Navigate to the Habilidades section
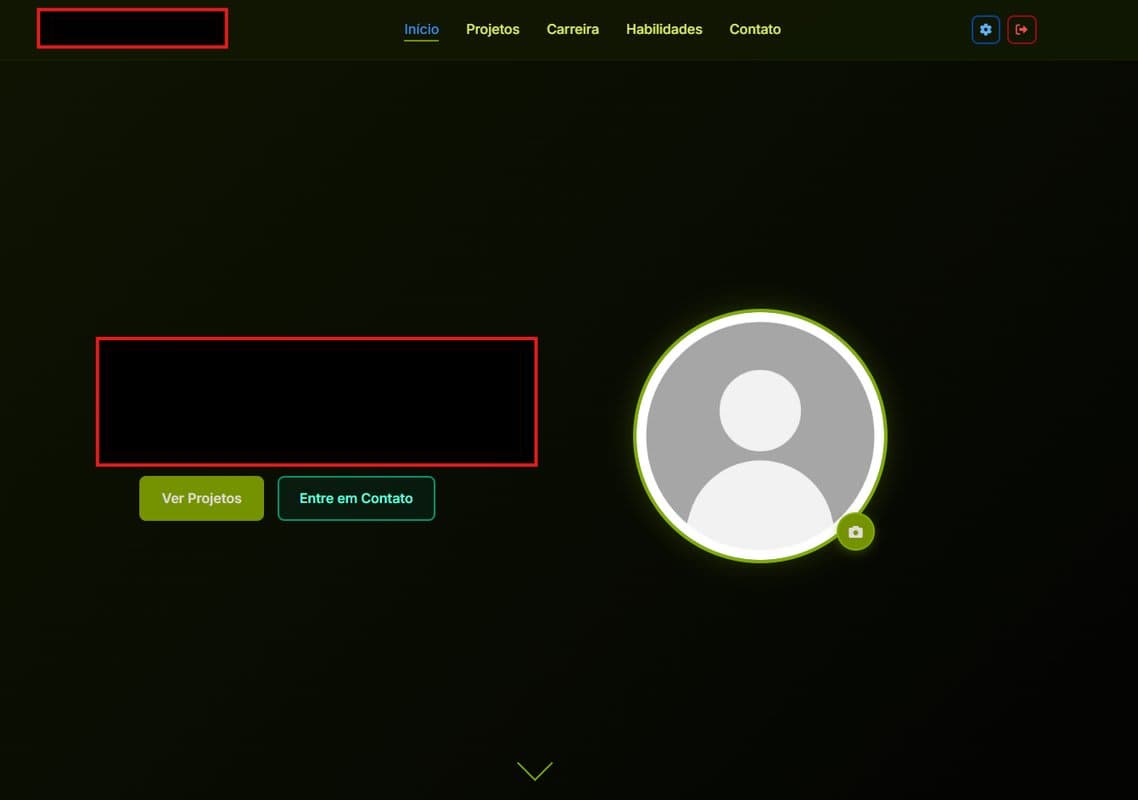Screen dimensions: 1138x800 click(x=664, y=30)
